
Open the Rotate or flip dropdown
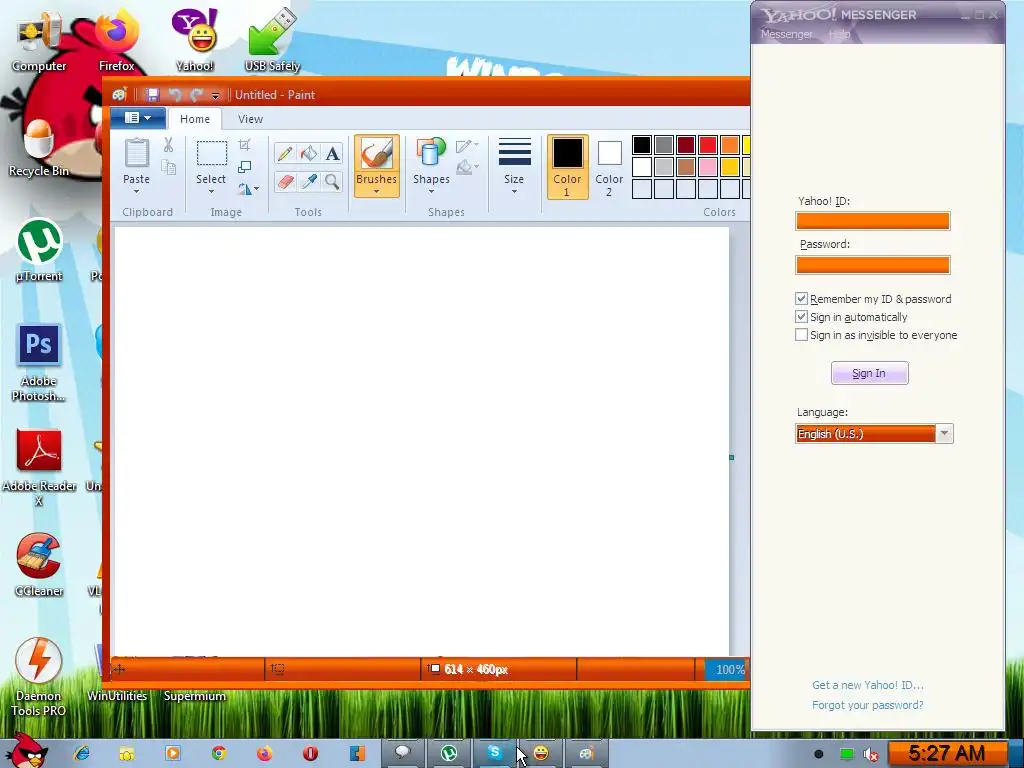click(248, 189)
